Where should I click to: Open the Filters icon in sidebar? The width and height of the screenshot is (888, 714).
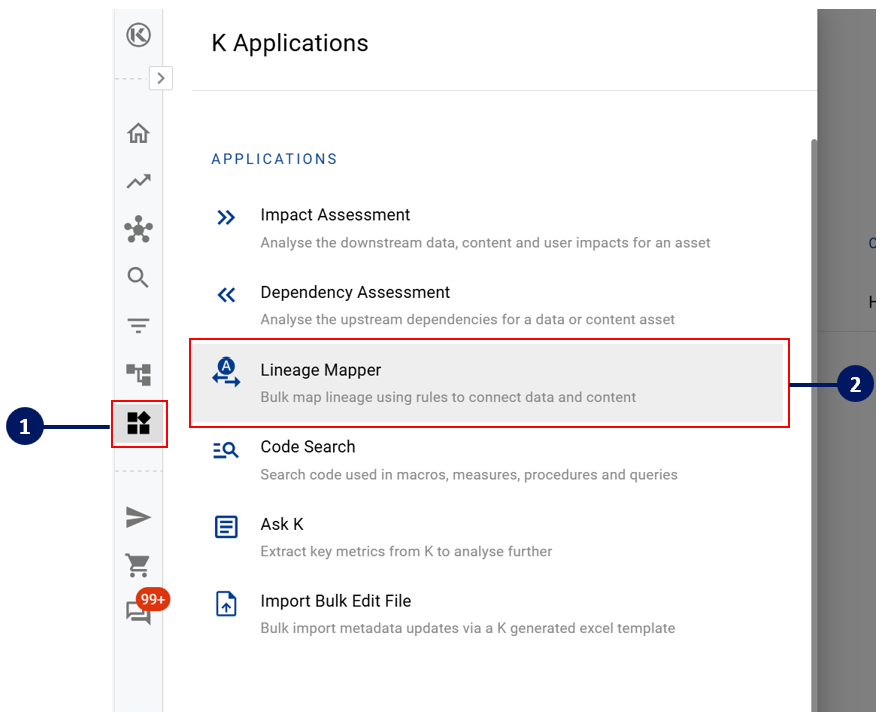[138, 326]
